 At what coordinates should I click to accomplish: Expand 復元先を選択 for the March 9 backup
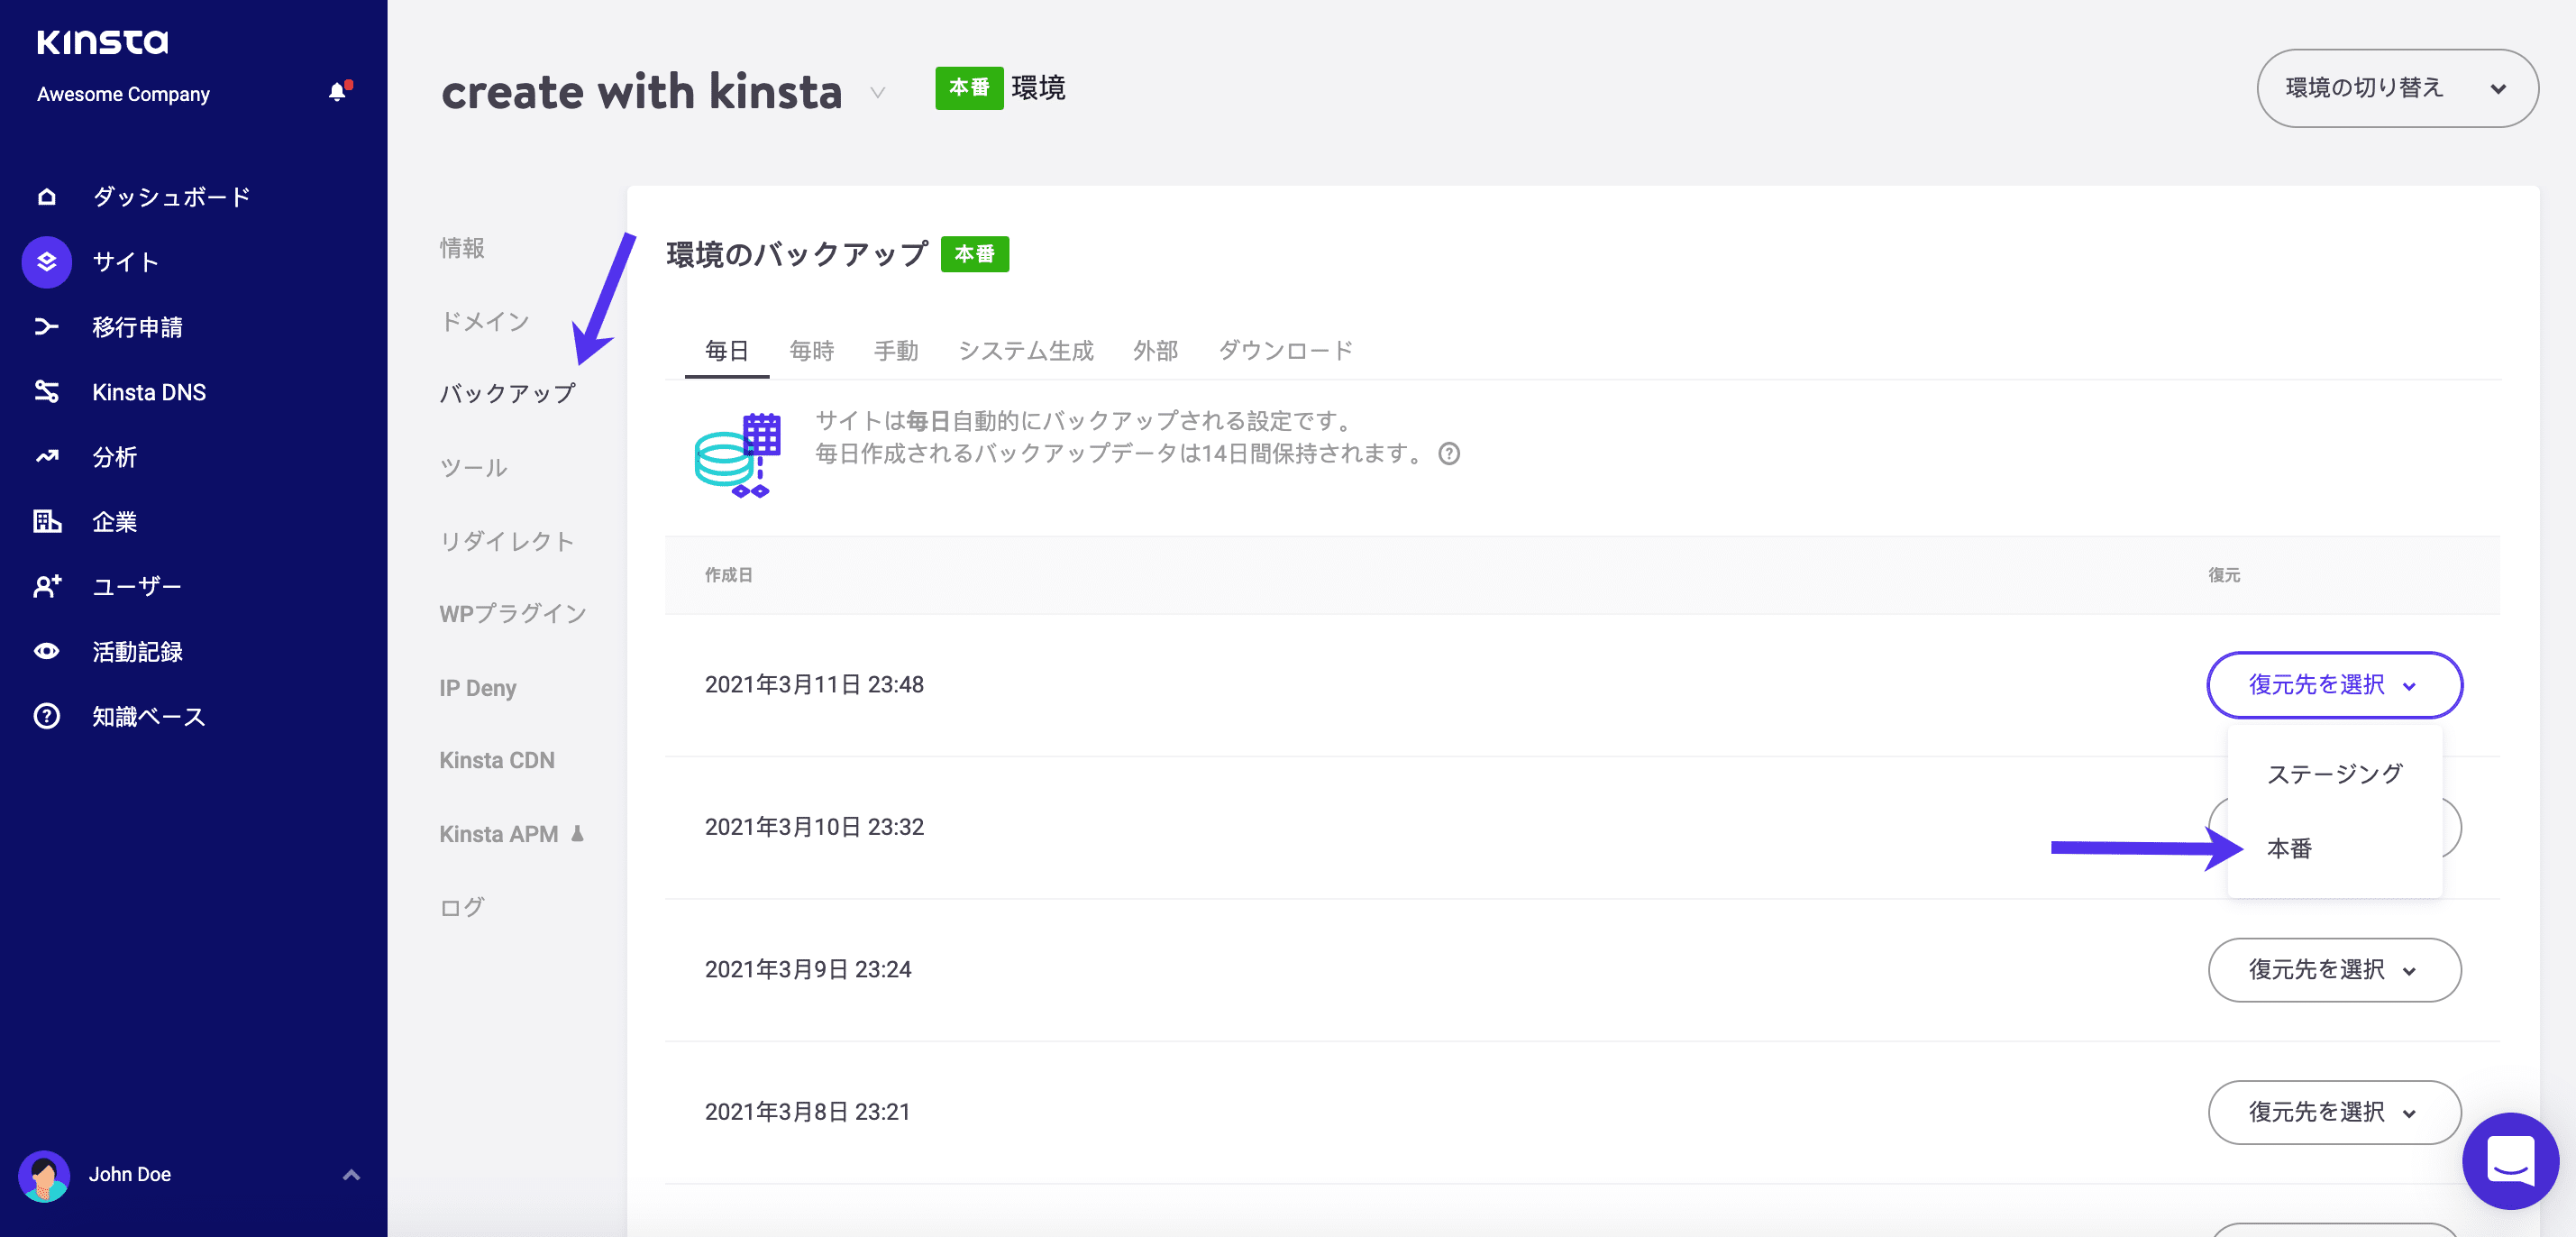(x=2334, y=969)
